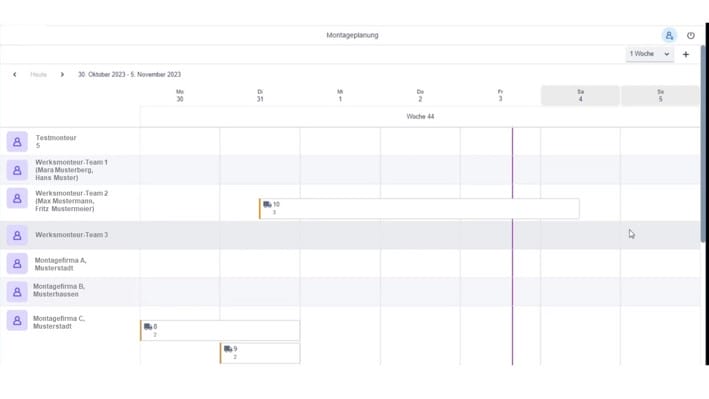Screen dimensions: 709x399
Task: Open assembly order 8 bar
Action: click(x=220, y=330)
